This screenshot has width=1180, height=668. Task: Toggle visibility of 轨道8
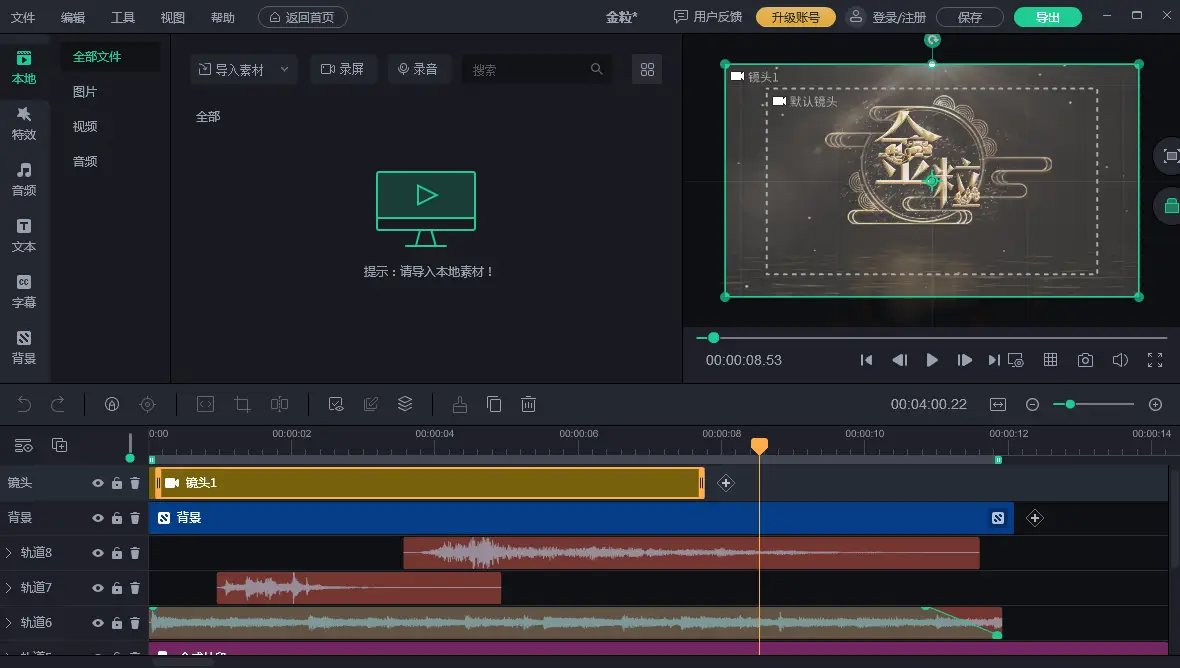point(98,553)
